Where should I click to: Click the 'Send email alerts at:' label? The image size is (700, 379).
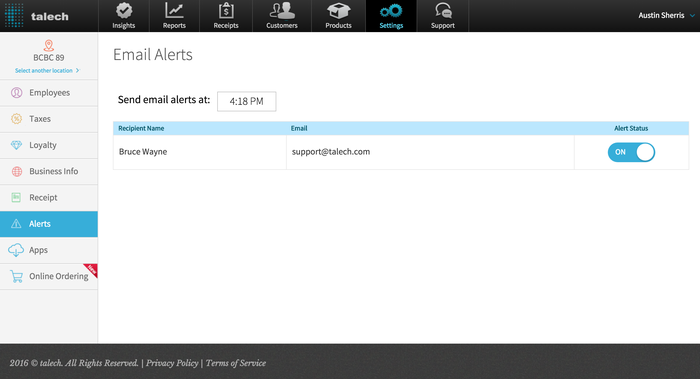click(164, 100)
